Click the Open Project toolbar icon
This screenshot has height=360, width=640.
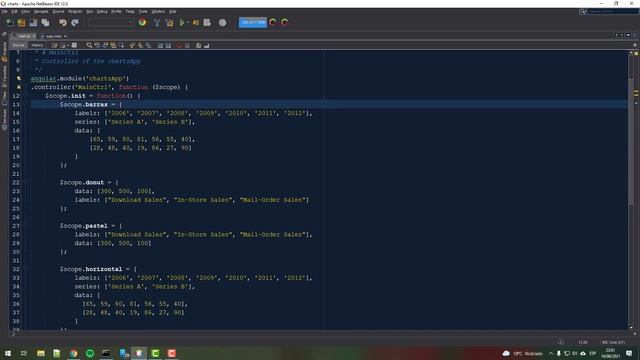pos(33,22)
